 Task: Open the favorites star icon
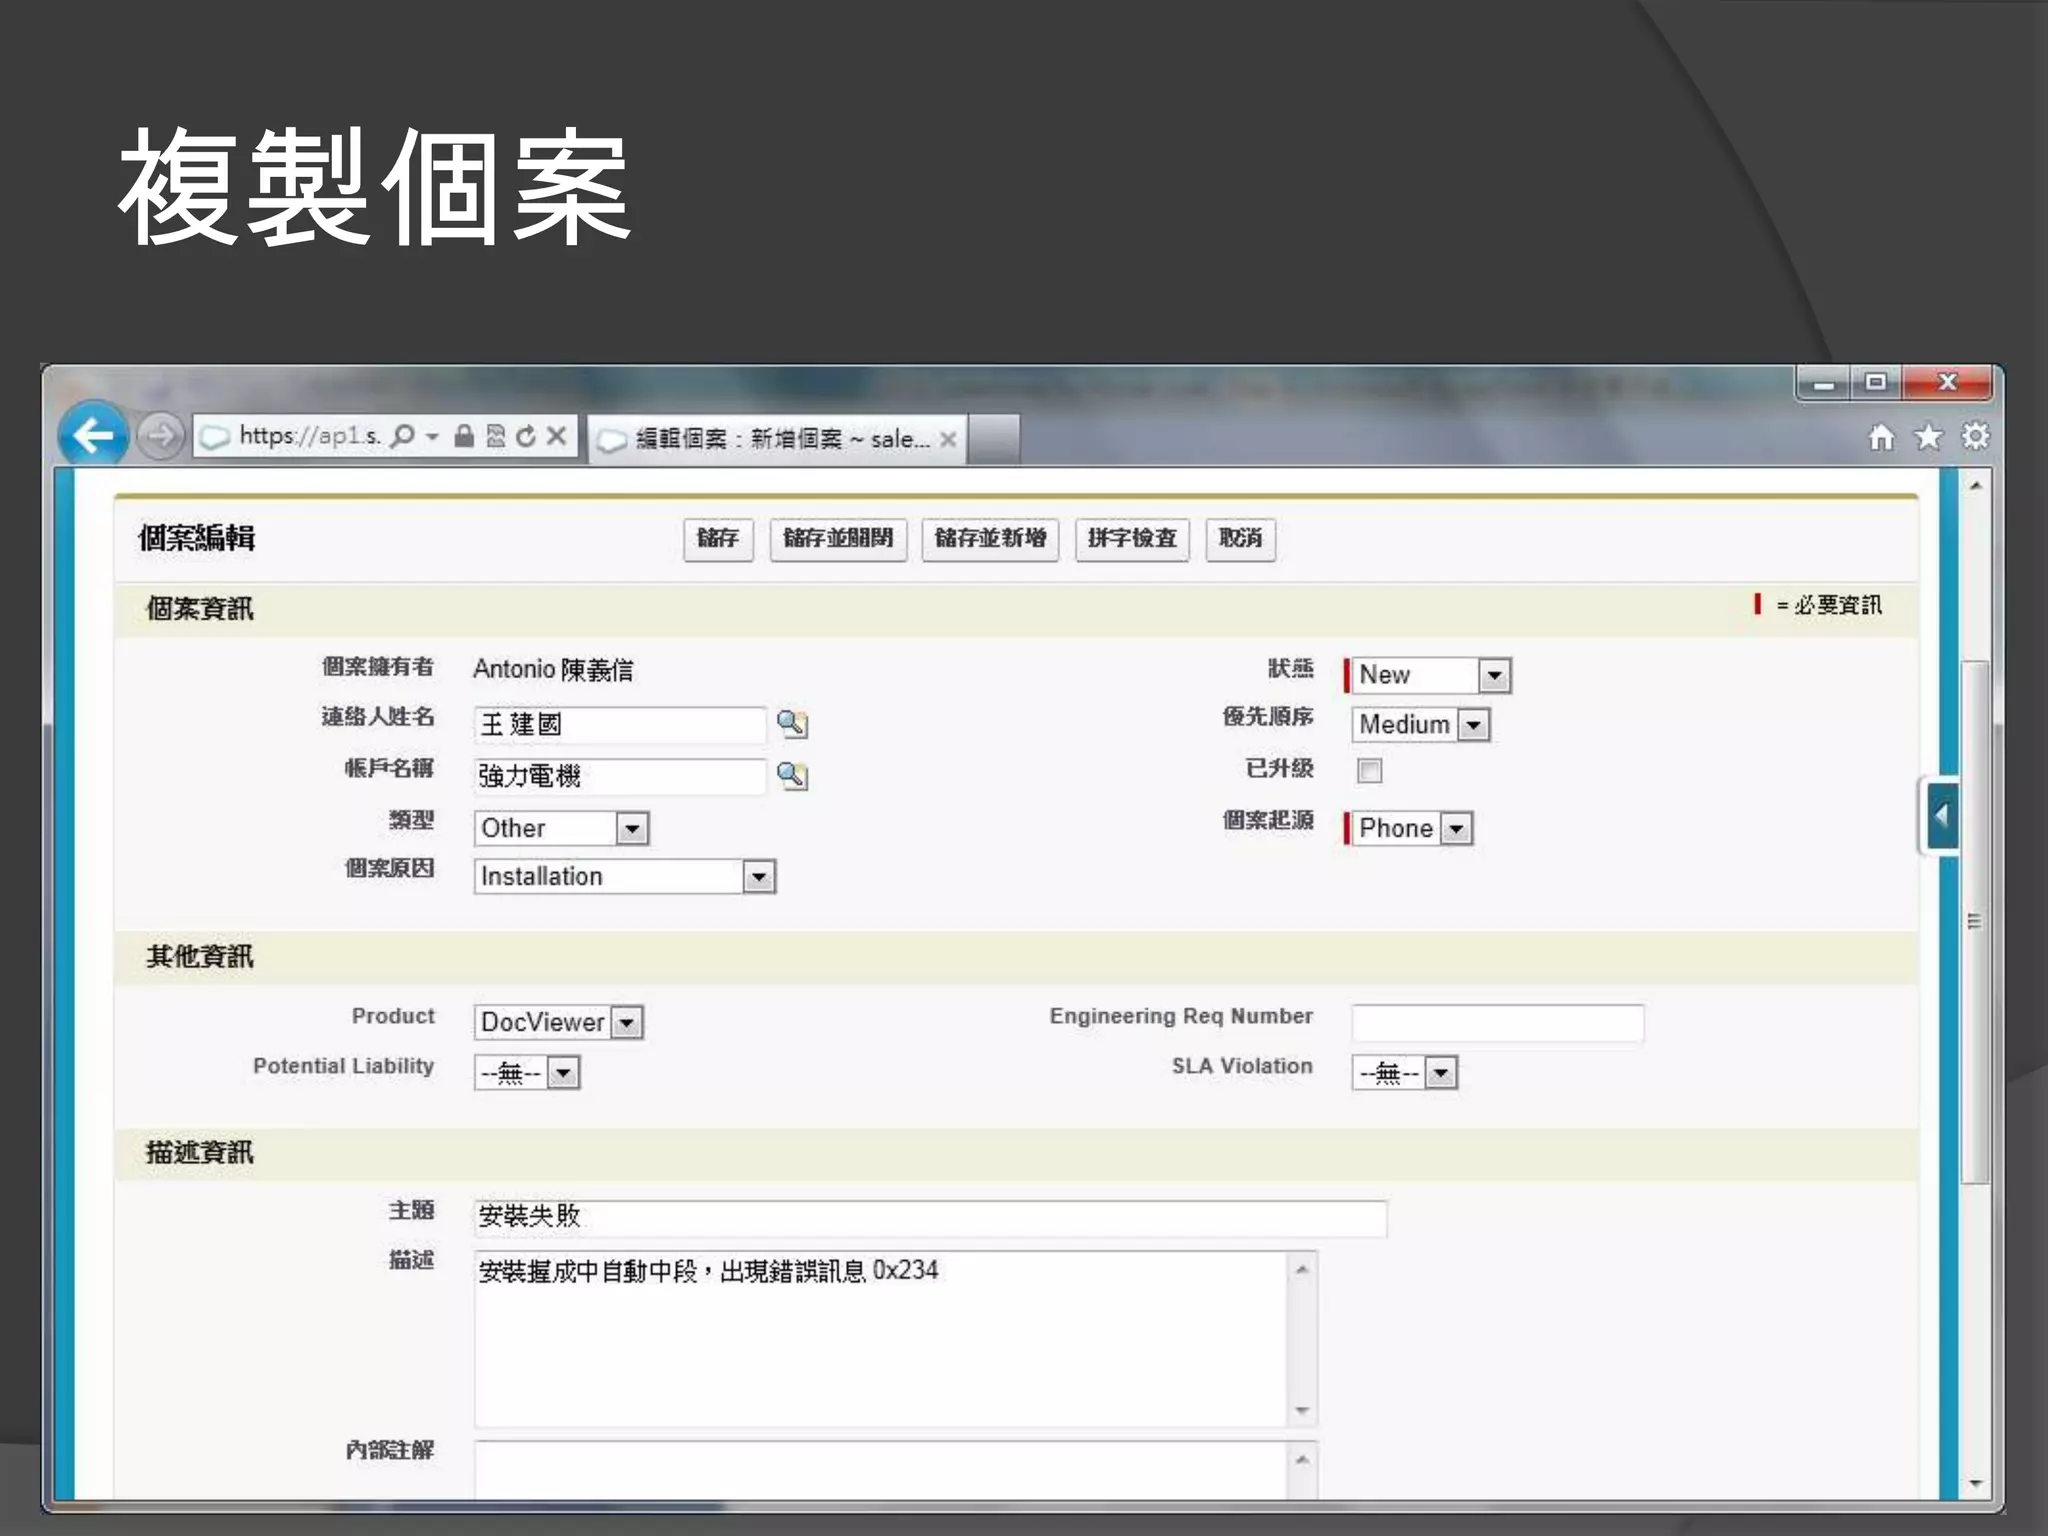pos(1928,437)
